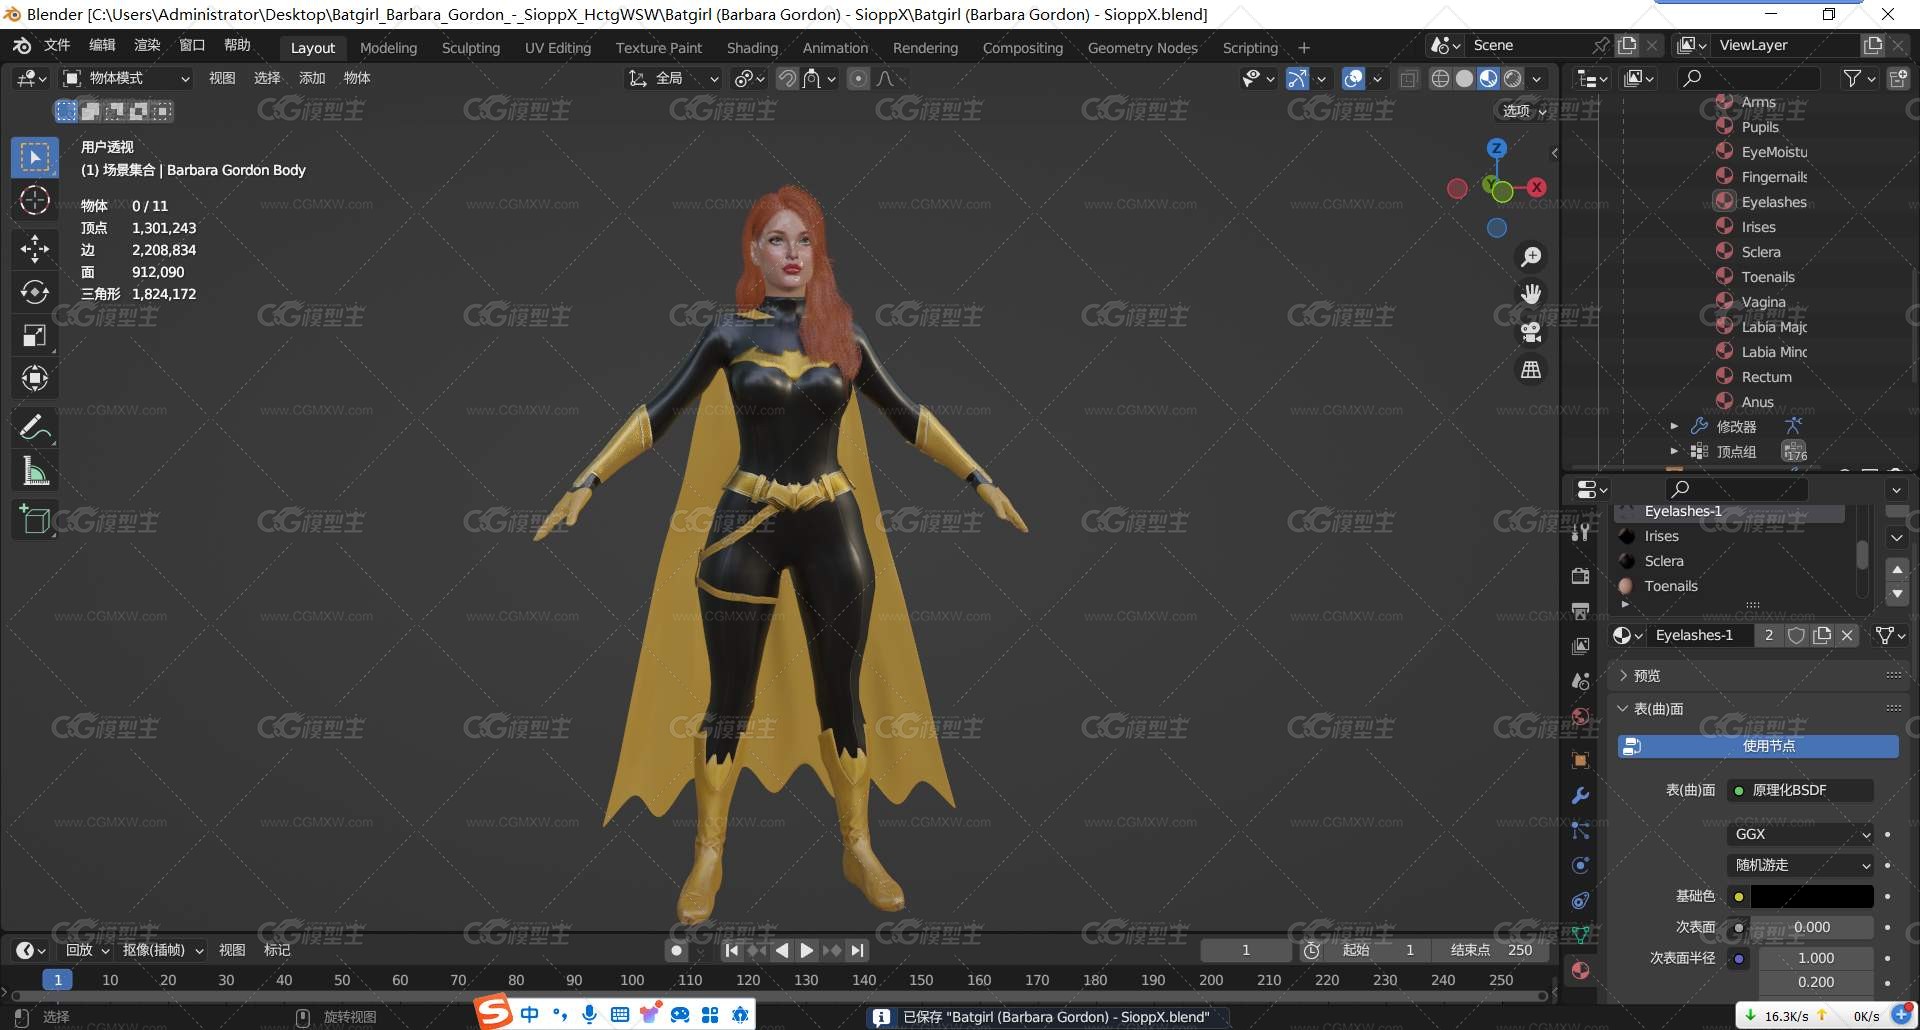Open the GGX distribution dropdown
Viewport: 1920px width, 1030px height.
tap(1800, 834)
